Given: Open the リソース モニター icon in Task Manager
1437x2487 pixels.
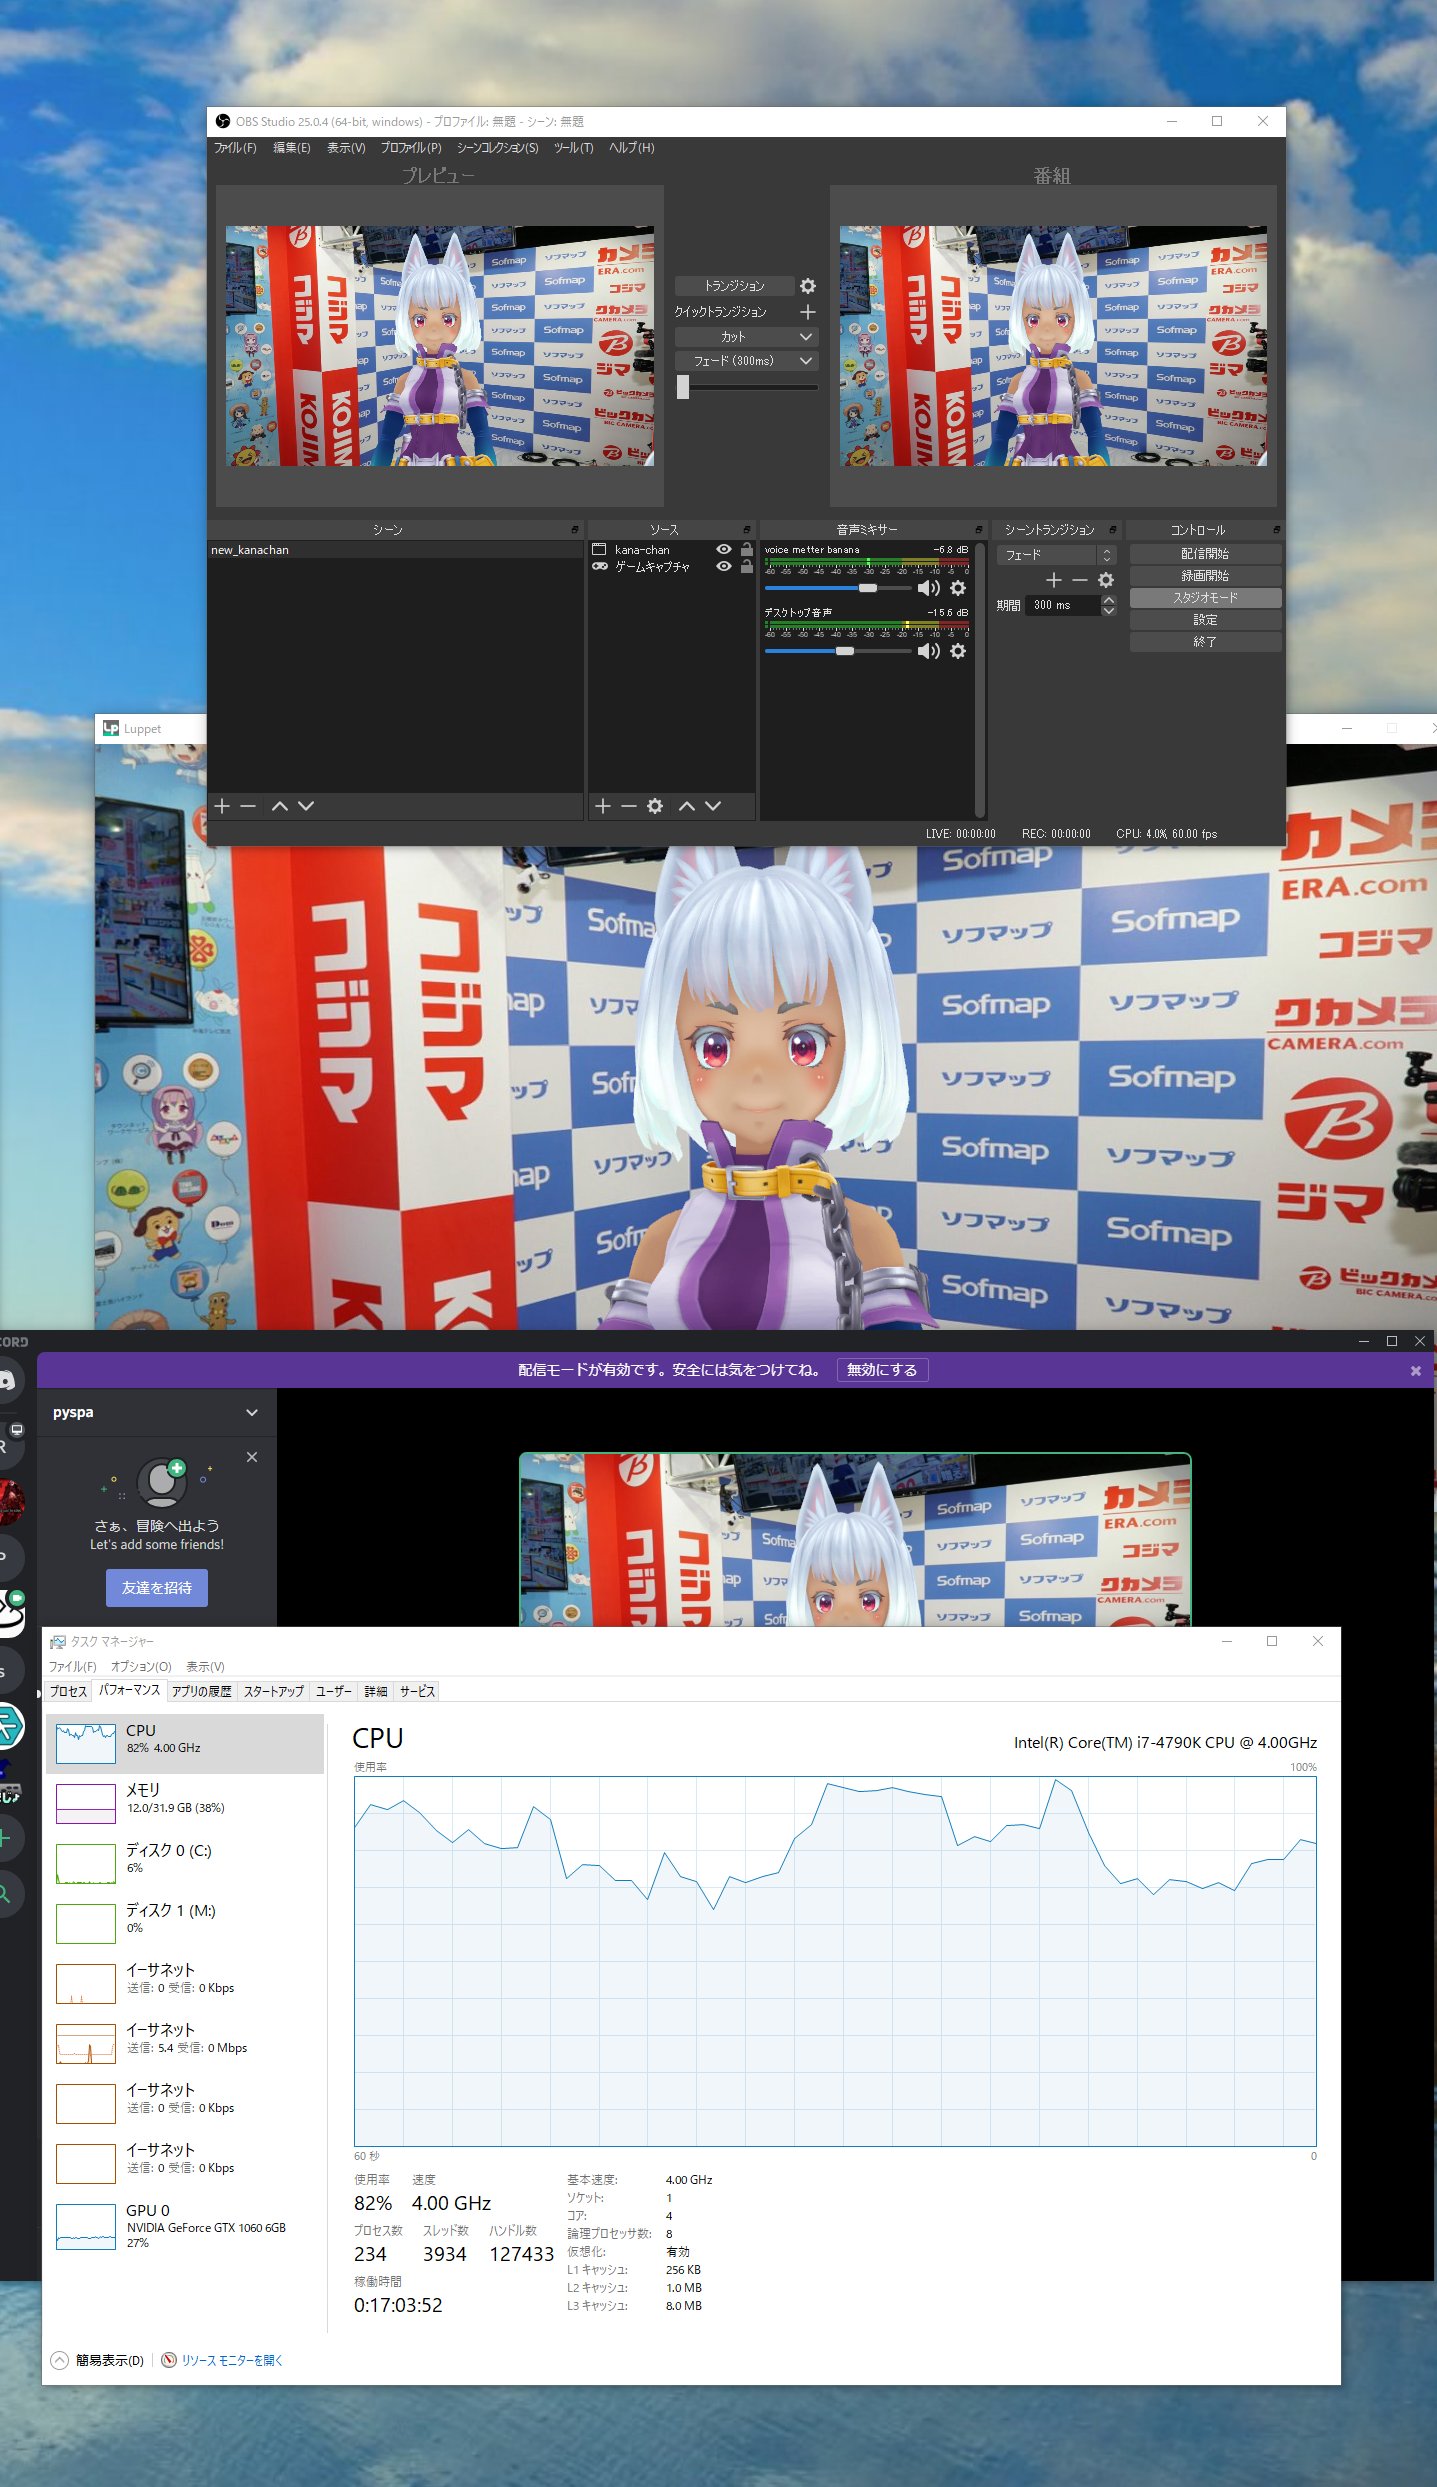Looking at the screenshot, I should tap(169, 2360).
